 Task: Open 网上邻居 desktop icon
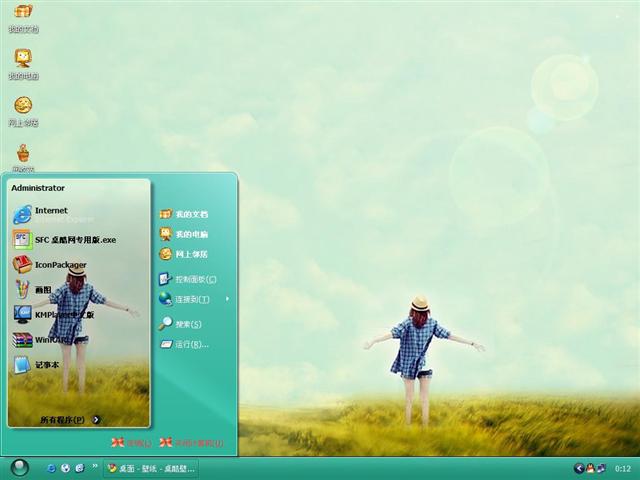coord(22,108)
